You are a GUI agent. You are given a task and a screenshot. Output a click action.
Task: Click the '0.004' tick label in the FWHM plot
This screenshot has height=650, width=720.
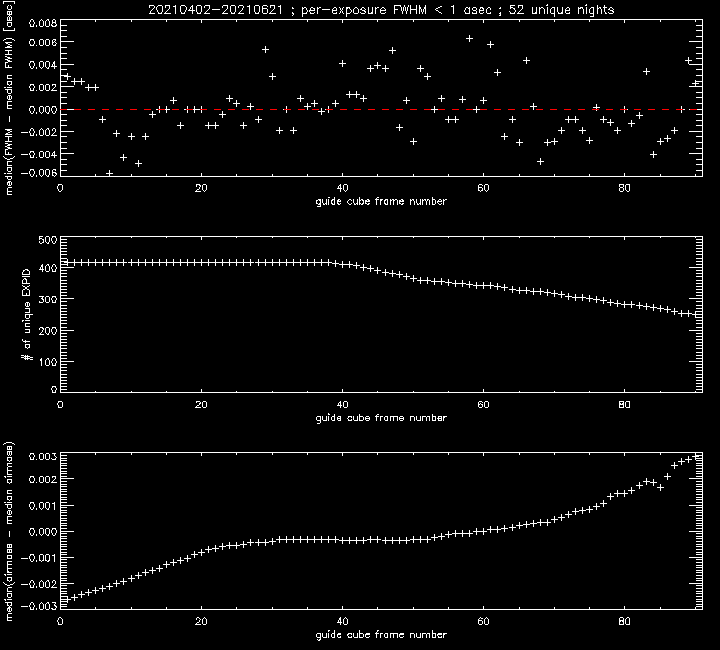pos(43,65)
